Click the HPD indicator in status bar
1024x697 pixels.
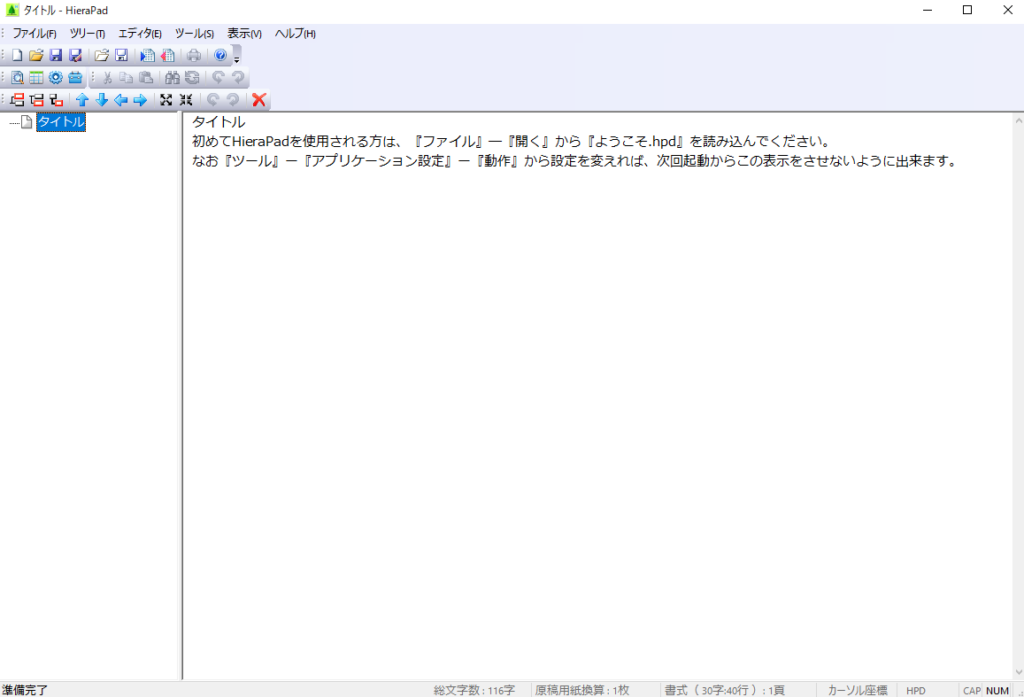click(x=916, y=690)
